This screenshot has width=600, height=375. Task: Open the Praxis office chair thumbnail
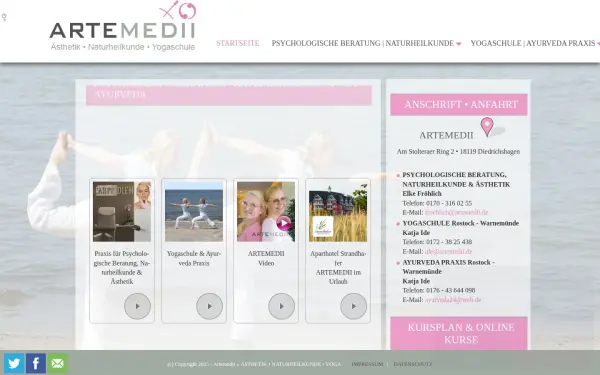click(x=122, y=212)
